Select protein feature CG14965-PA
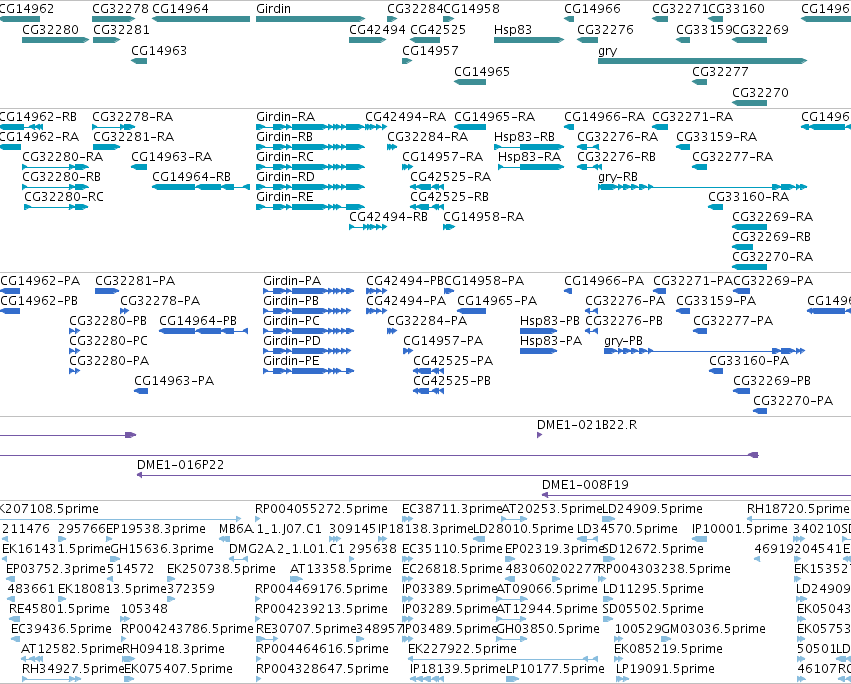 pos(472,311)
